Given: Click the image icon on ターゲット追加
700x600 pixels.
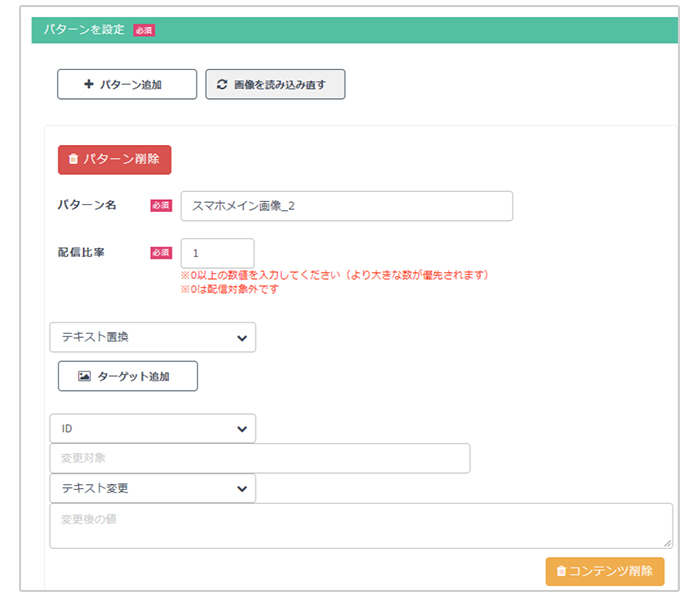Looking at the screenshot, I should pos(84,376).
